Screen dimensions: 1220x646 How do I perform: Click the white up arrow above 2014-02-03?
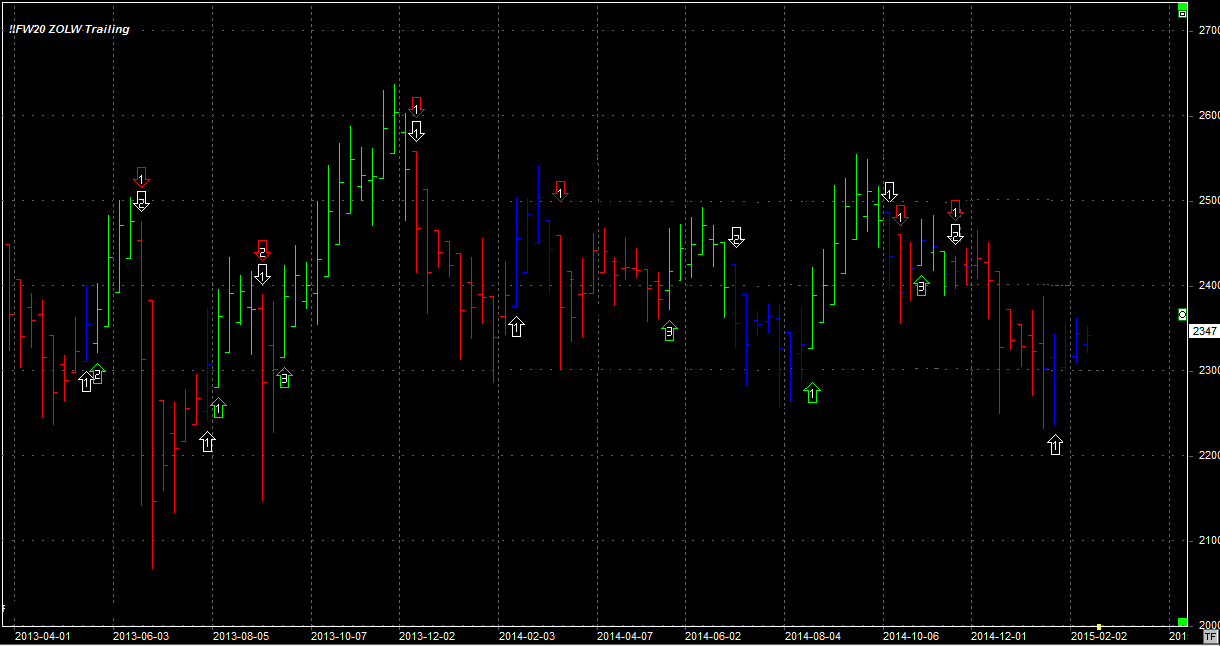[x=516, y=326]
